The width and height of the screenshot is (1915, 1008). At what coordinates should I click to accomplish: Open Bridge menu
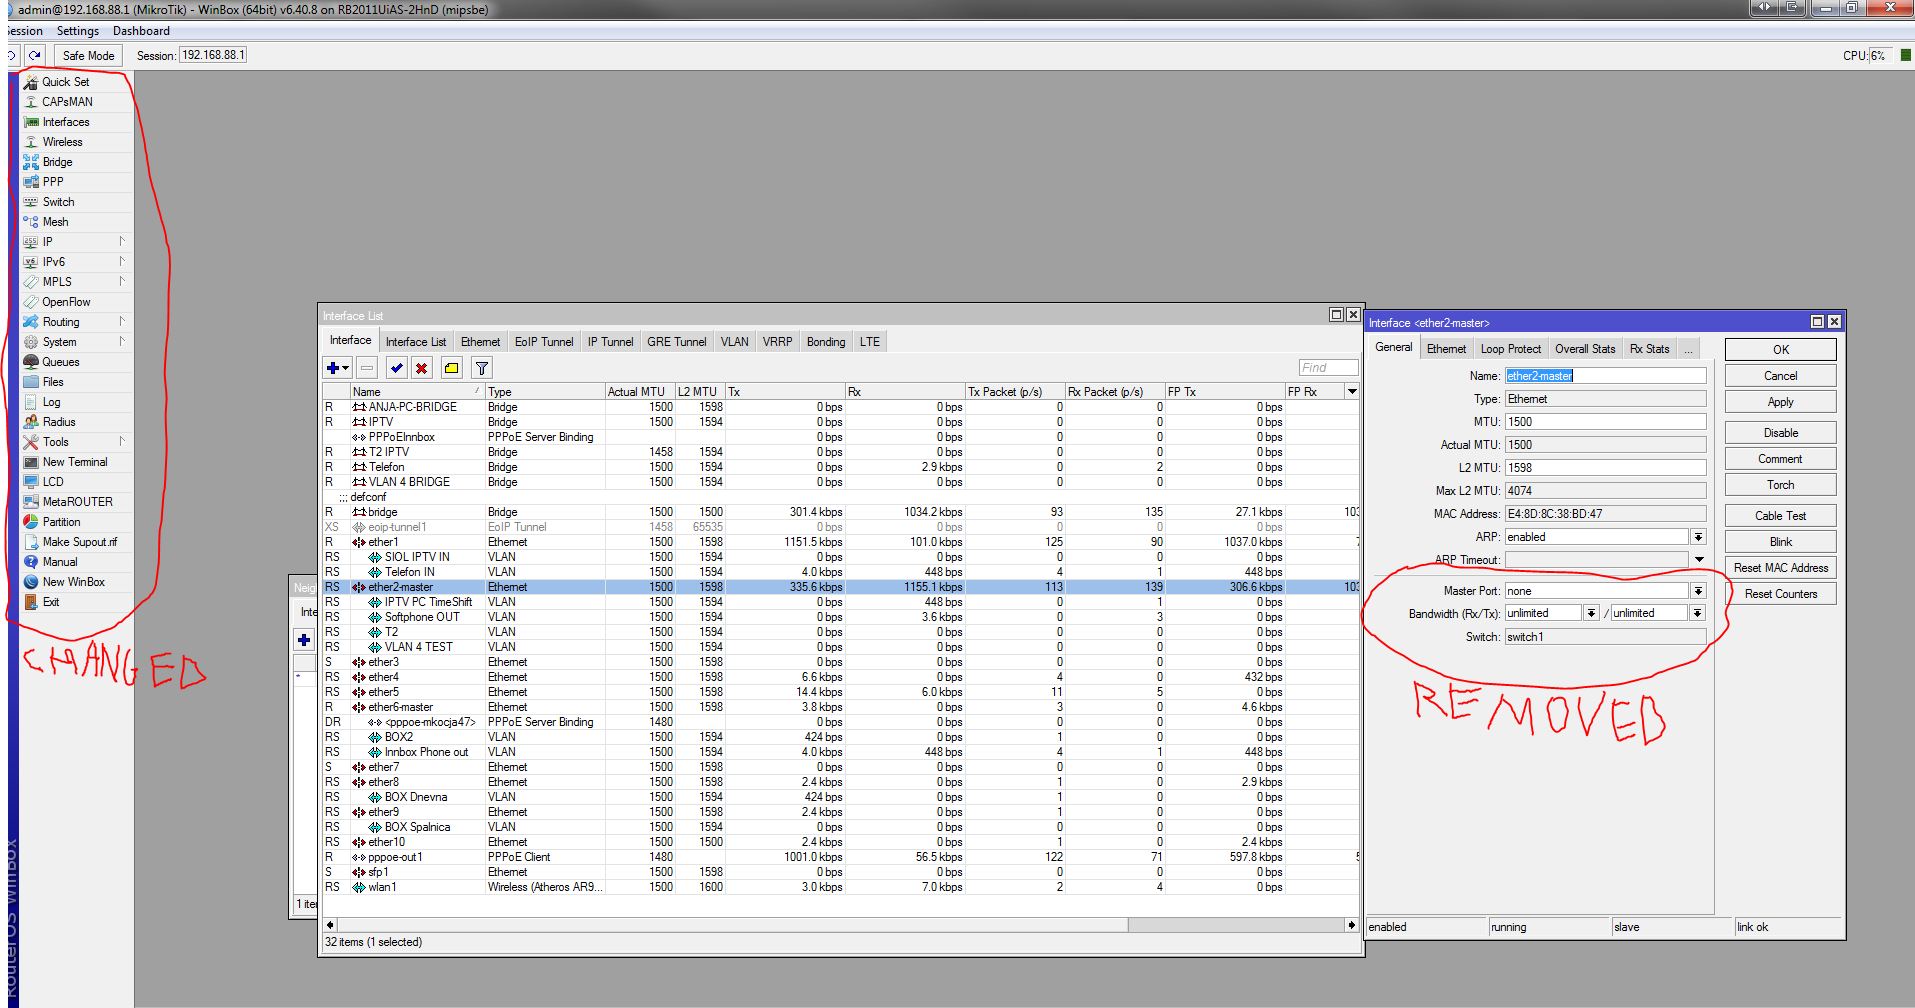coord(57,162)
